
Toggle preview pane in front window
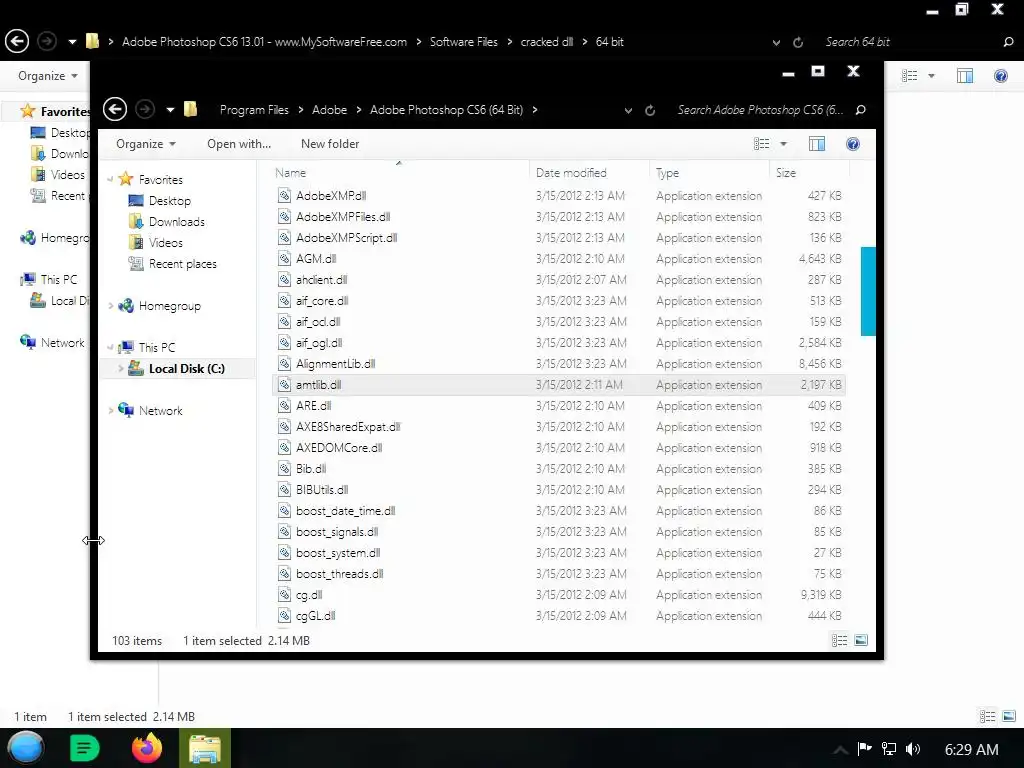[x=817, y=144]
